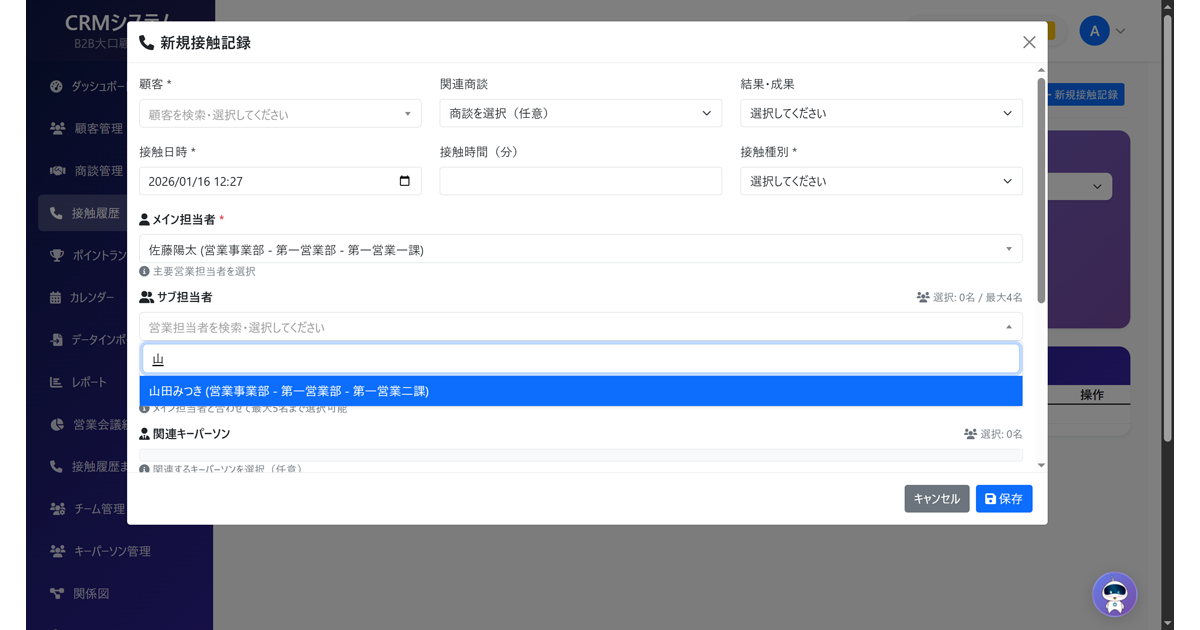Open the 結果・成果 select box
1200x630 pixels.
pyautogui.click(x=880, y=114)
